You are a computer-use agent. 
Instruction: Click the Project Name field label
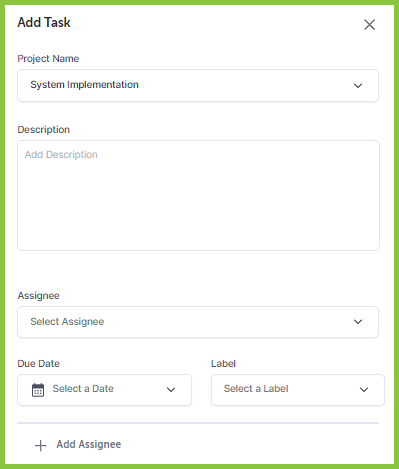pos(48,59)
